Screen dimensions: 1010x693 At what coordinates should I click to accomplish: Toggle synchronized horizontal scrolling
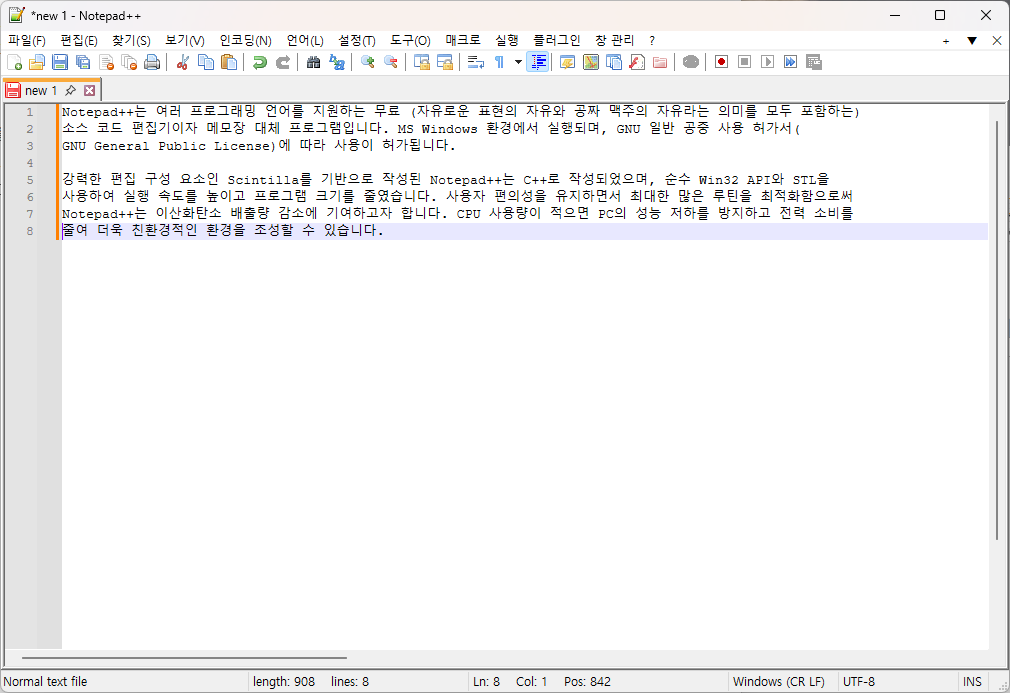[x=445, y=62]
